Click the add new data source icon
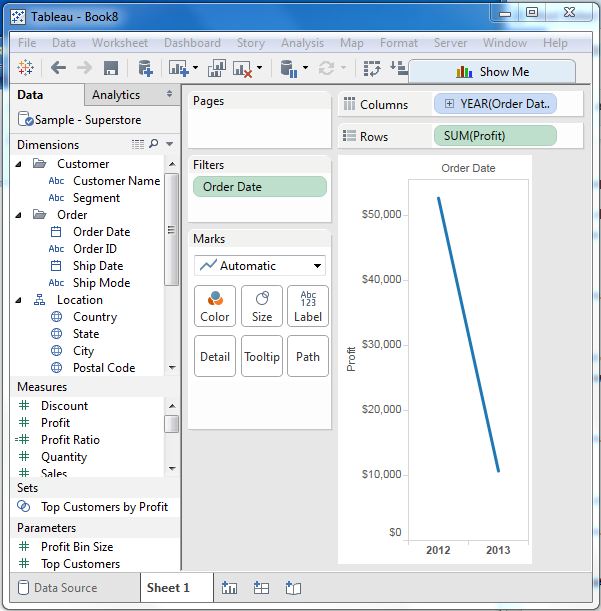This screenshot has height=611, width=601. coord(146,68)
